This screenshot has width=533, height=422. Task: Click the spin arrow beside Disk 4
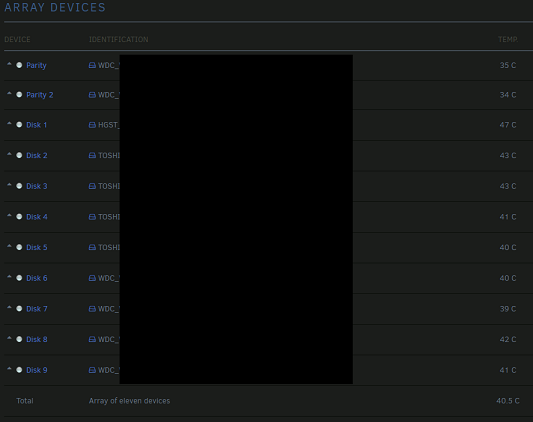point(9,215)
